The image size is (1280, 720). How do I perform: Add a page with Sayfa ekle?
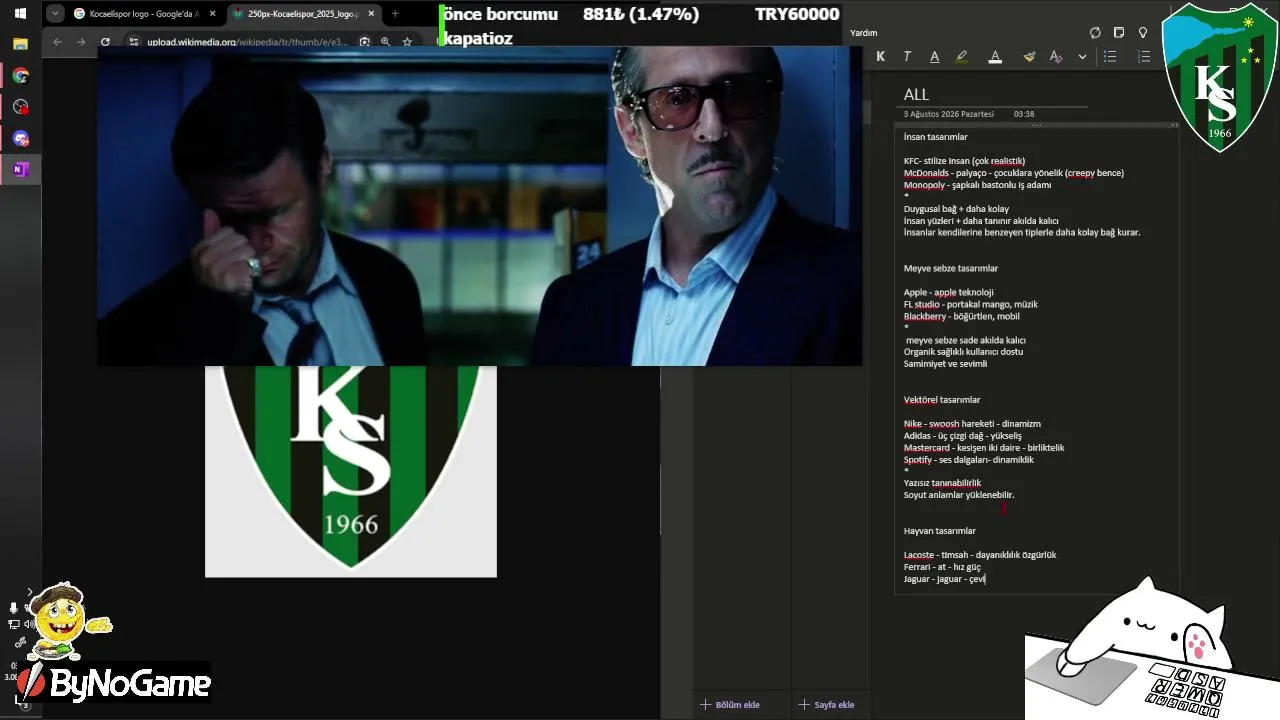[x=827, y=705]
